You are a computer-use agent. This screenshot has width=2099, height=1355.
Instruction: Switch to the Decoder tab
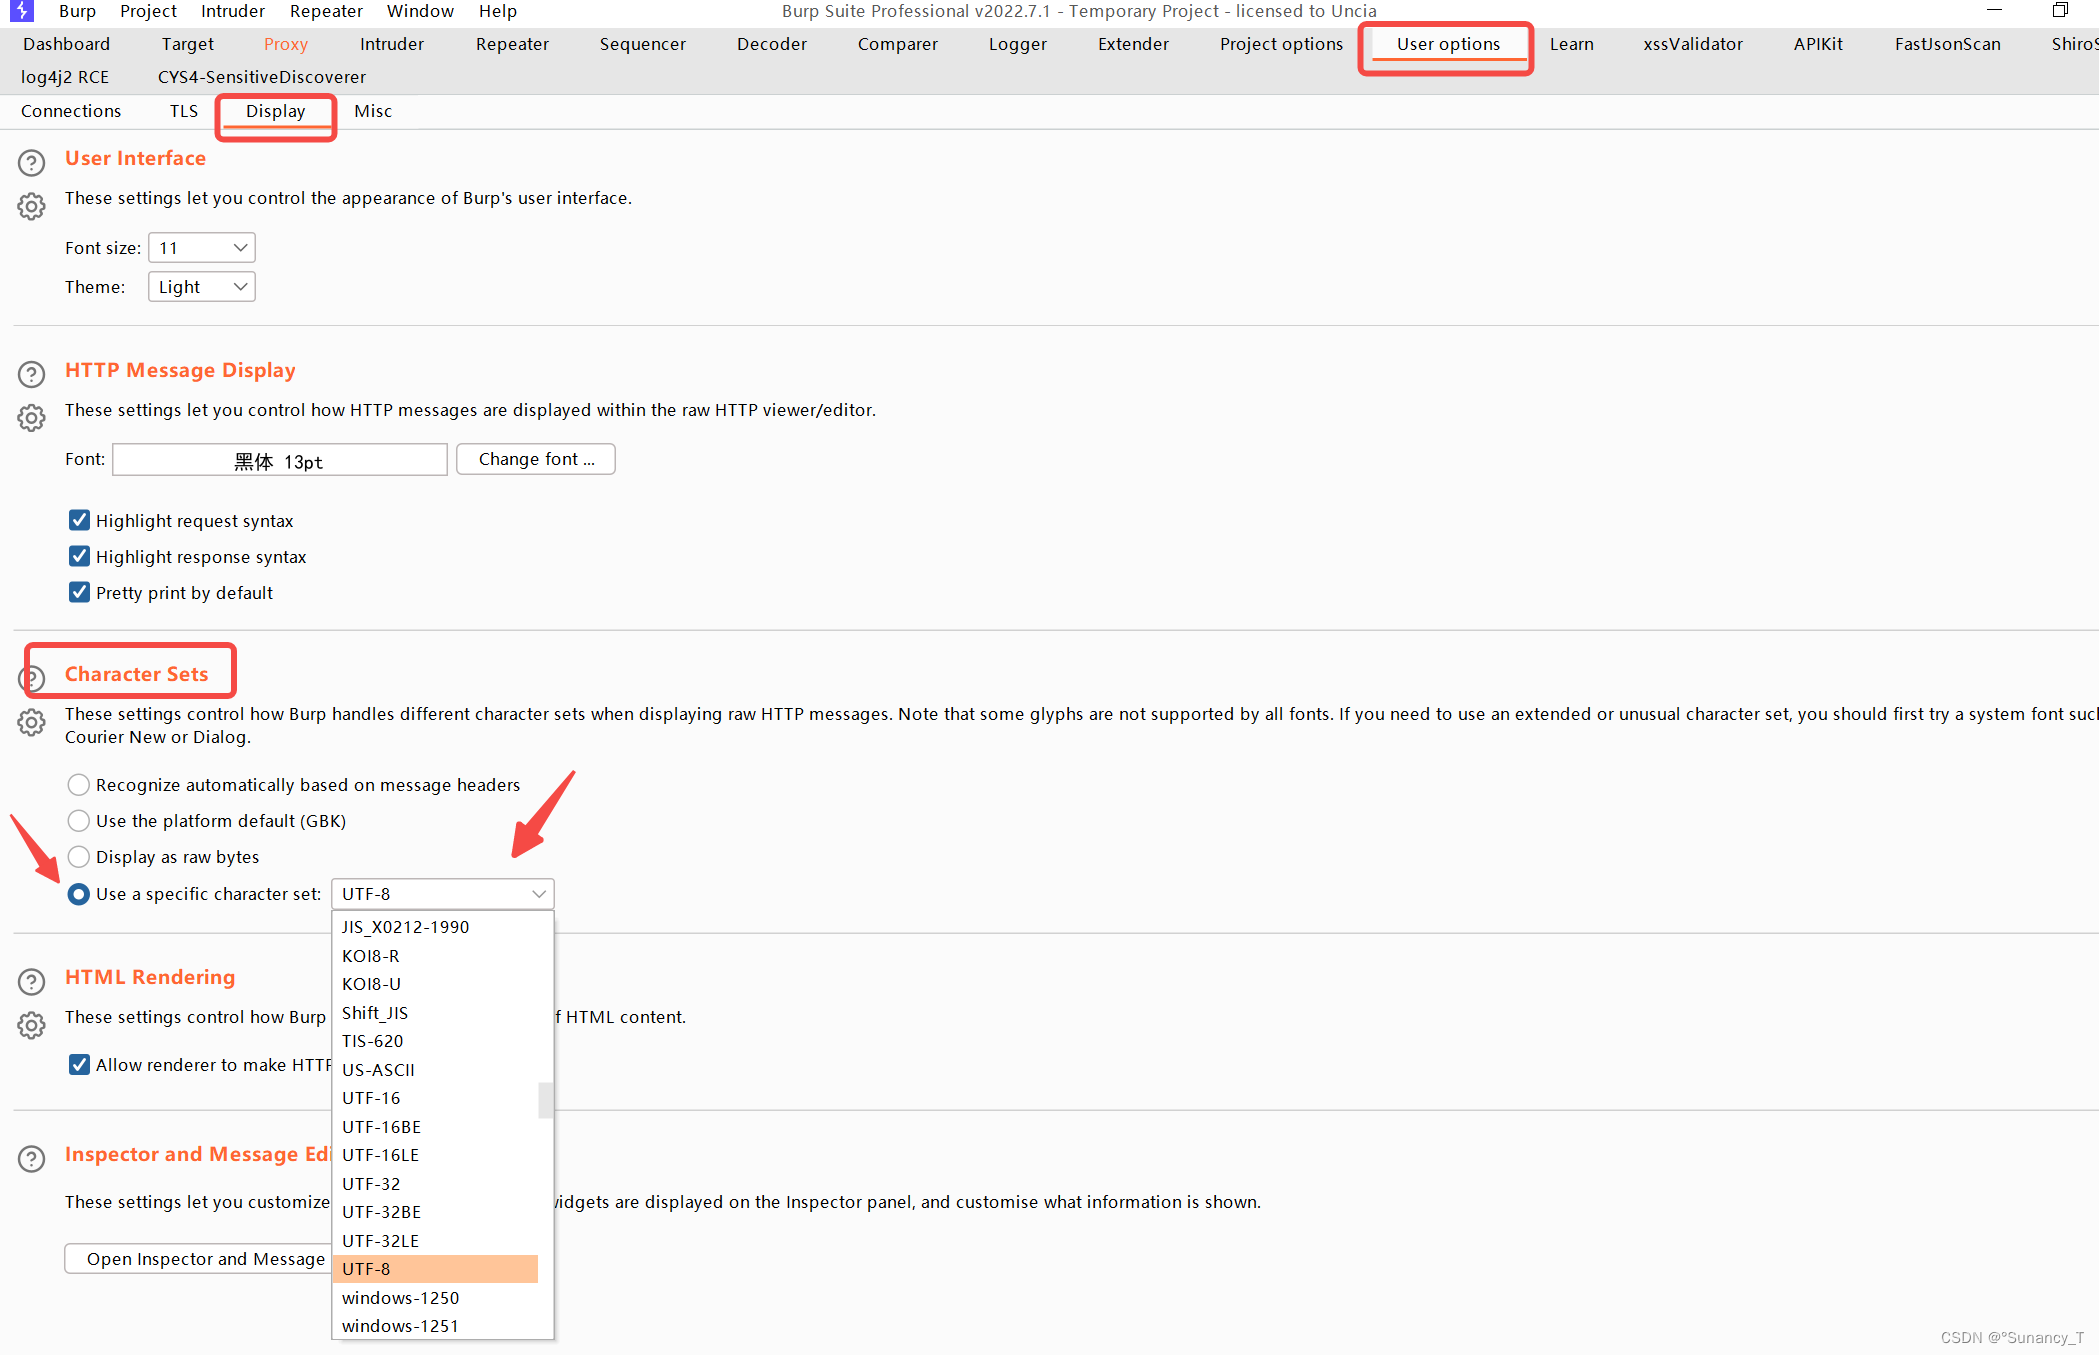click(x=771, y=44)
